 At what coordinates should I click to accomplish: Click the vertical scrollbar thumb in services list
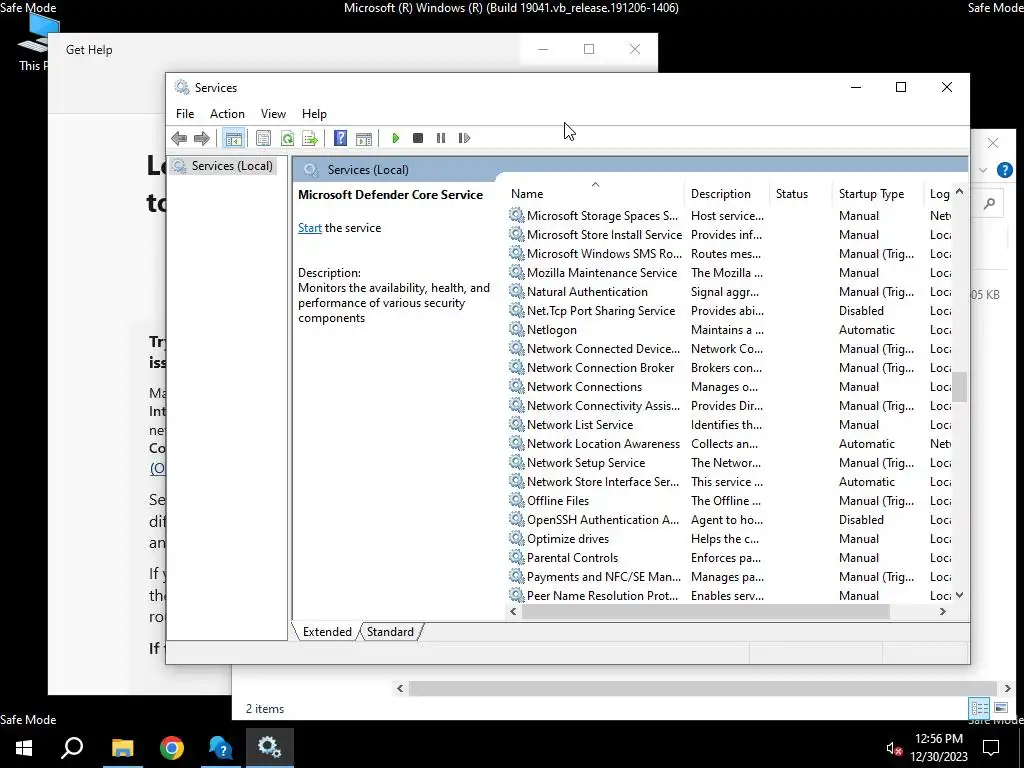959,387
